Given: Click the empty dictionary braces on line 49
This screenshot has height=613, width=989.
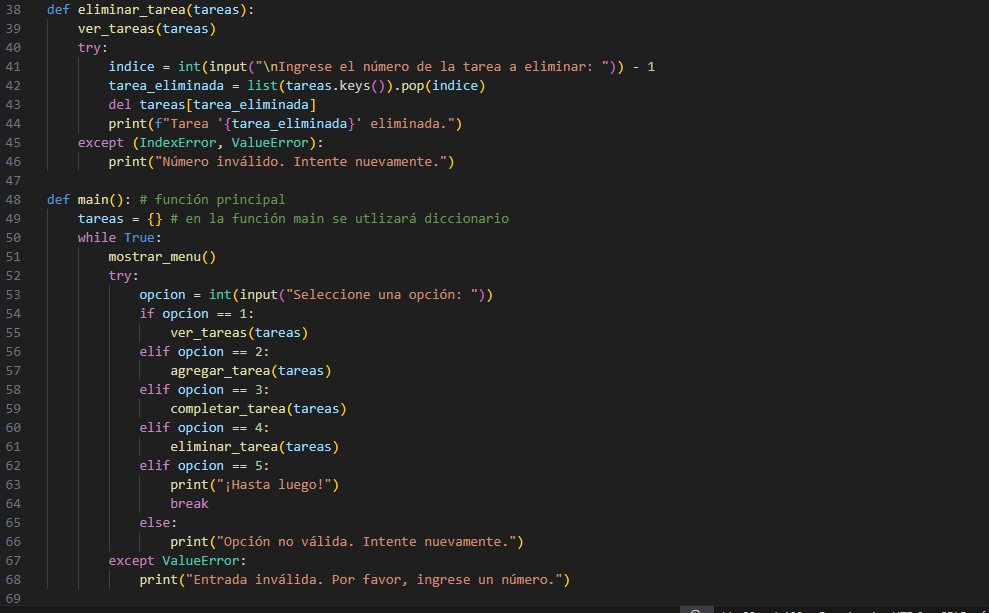Looking at the screenshot, I should coord(154,218).
